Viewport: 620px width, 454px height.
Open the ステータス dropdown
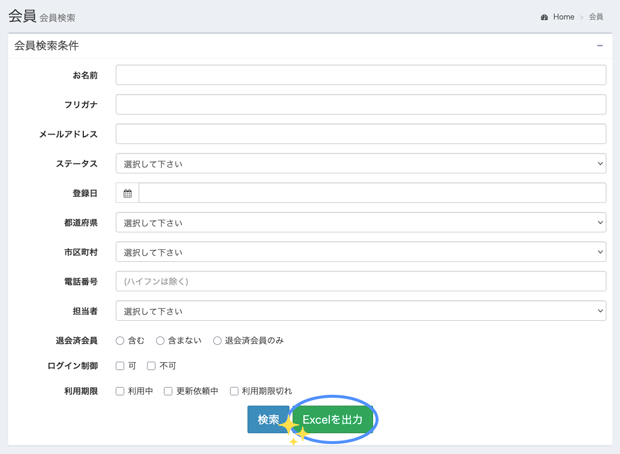click(x=361, y=163)
